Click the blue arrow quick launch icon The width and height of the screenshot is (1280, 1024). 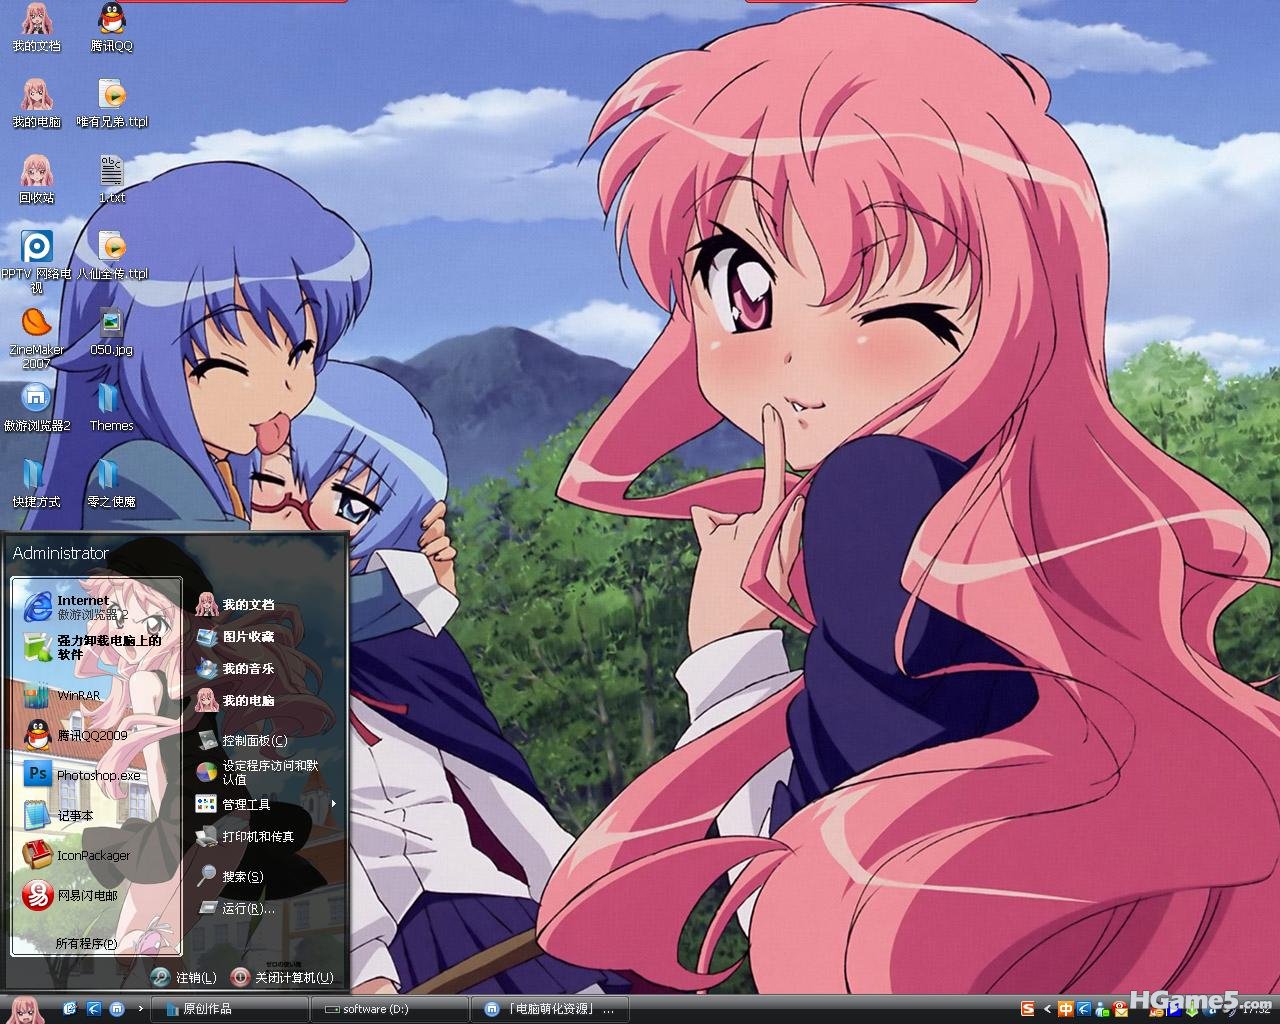[94, 1009]
